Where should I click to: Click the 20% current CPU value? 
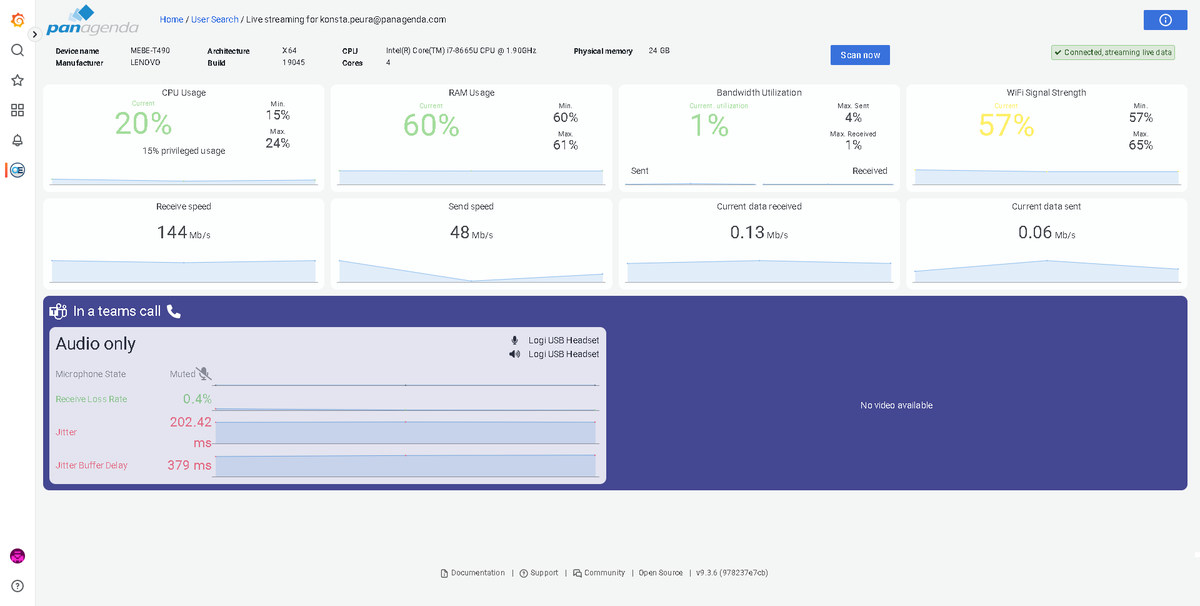pos(143,124)
